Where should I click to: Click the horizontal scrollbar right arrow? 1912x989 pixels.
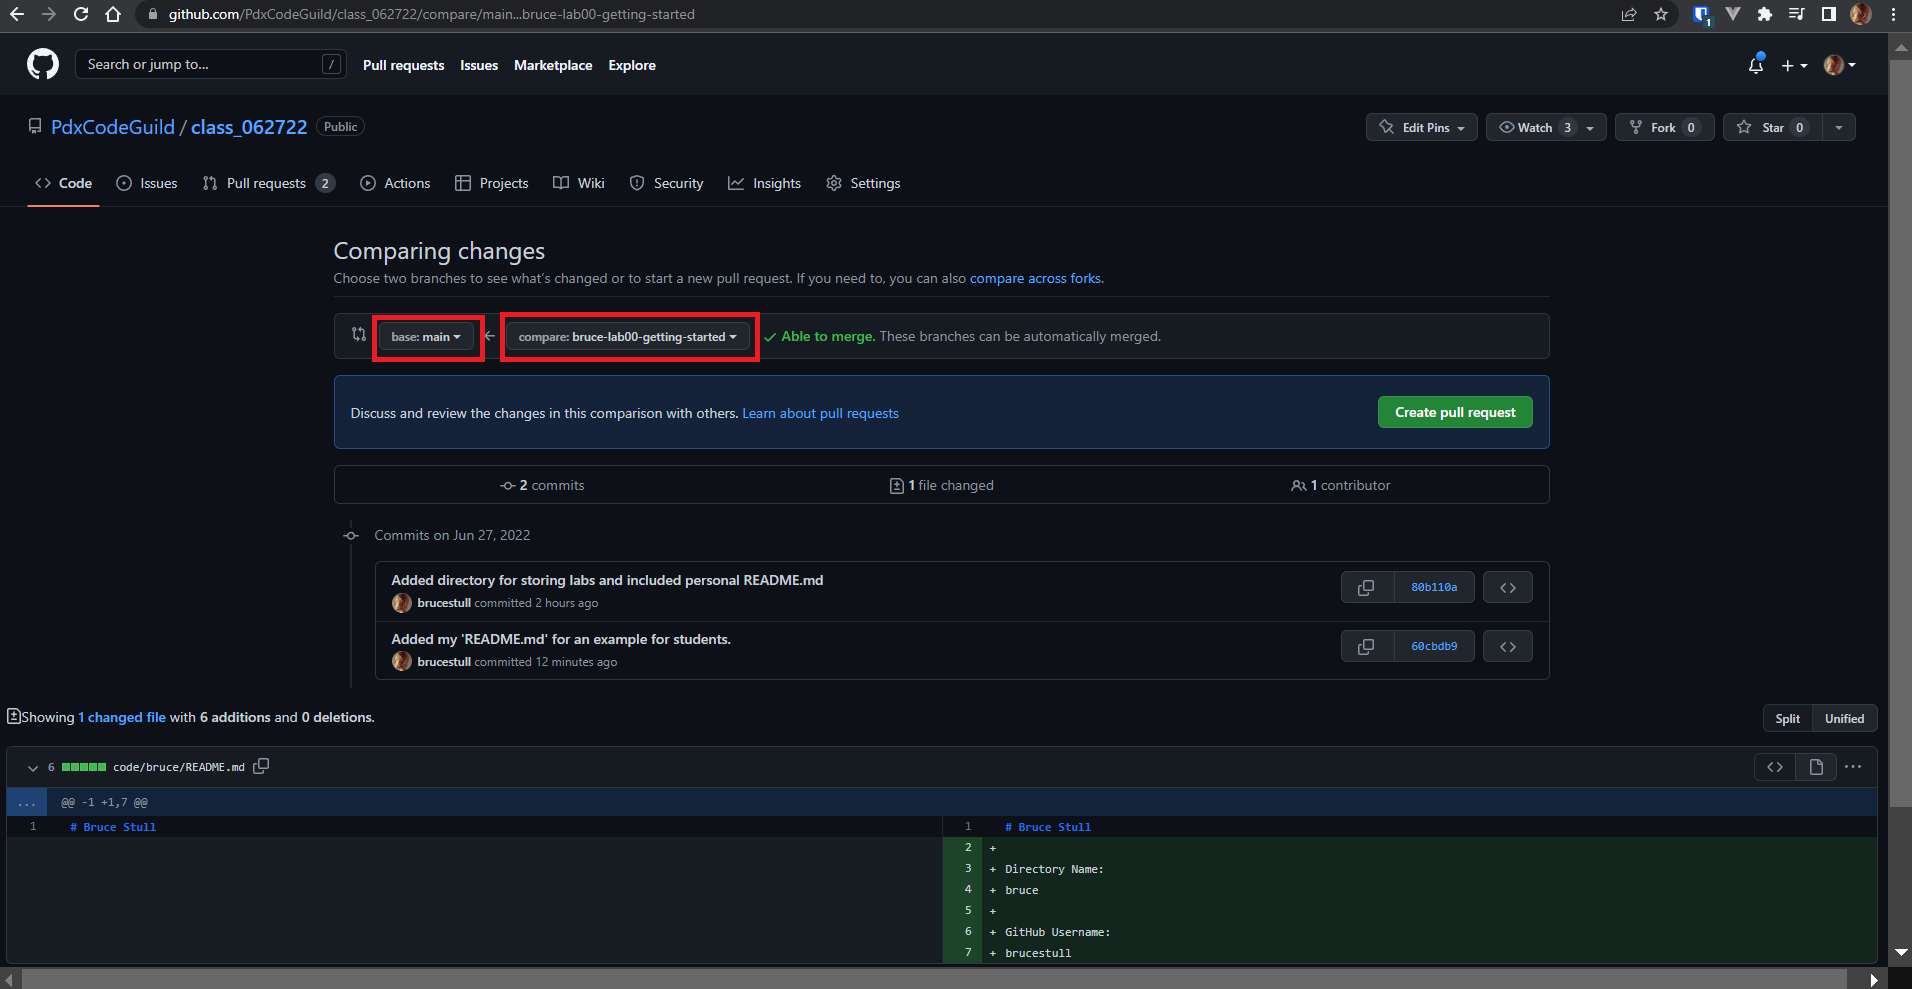click(1874, 979)
